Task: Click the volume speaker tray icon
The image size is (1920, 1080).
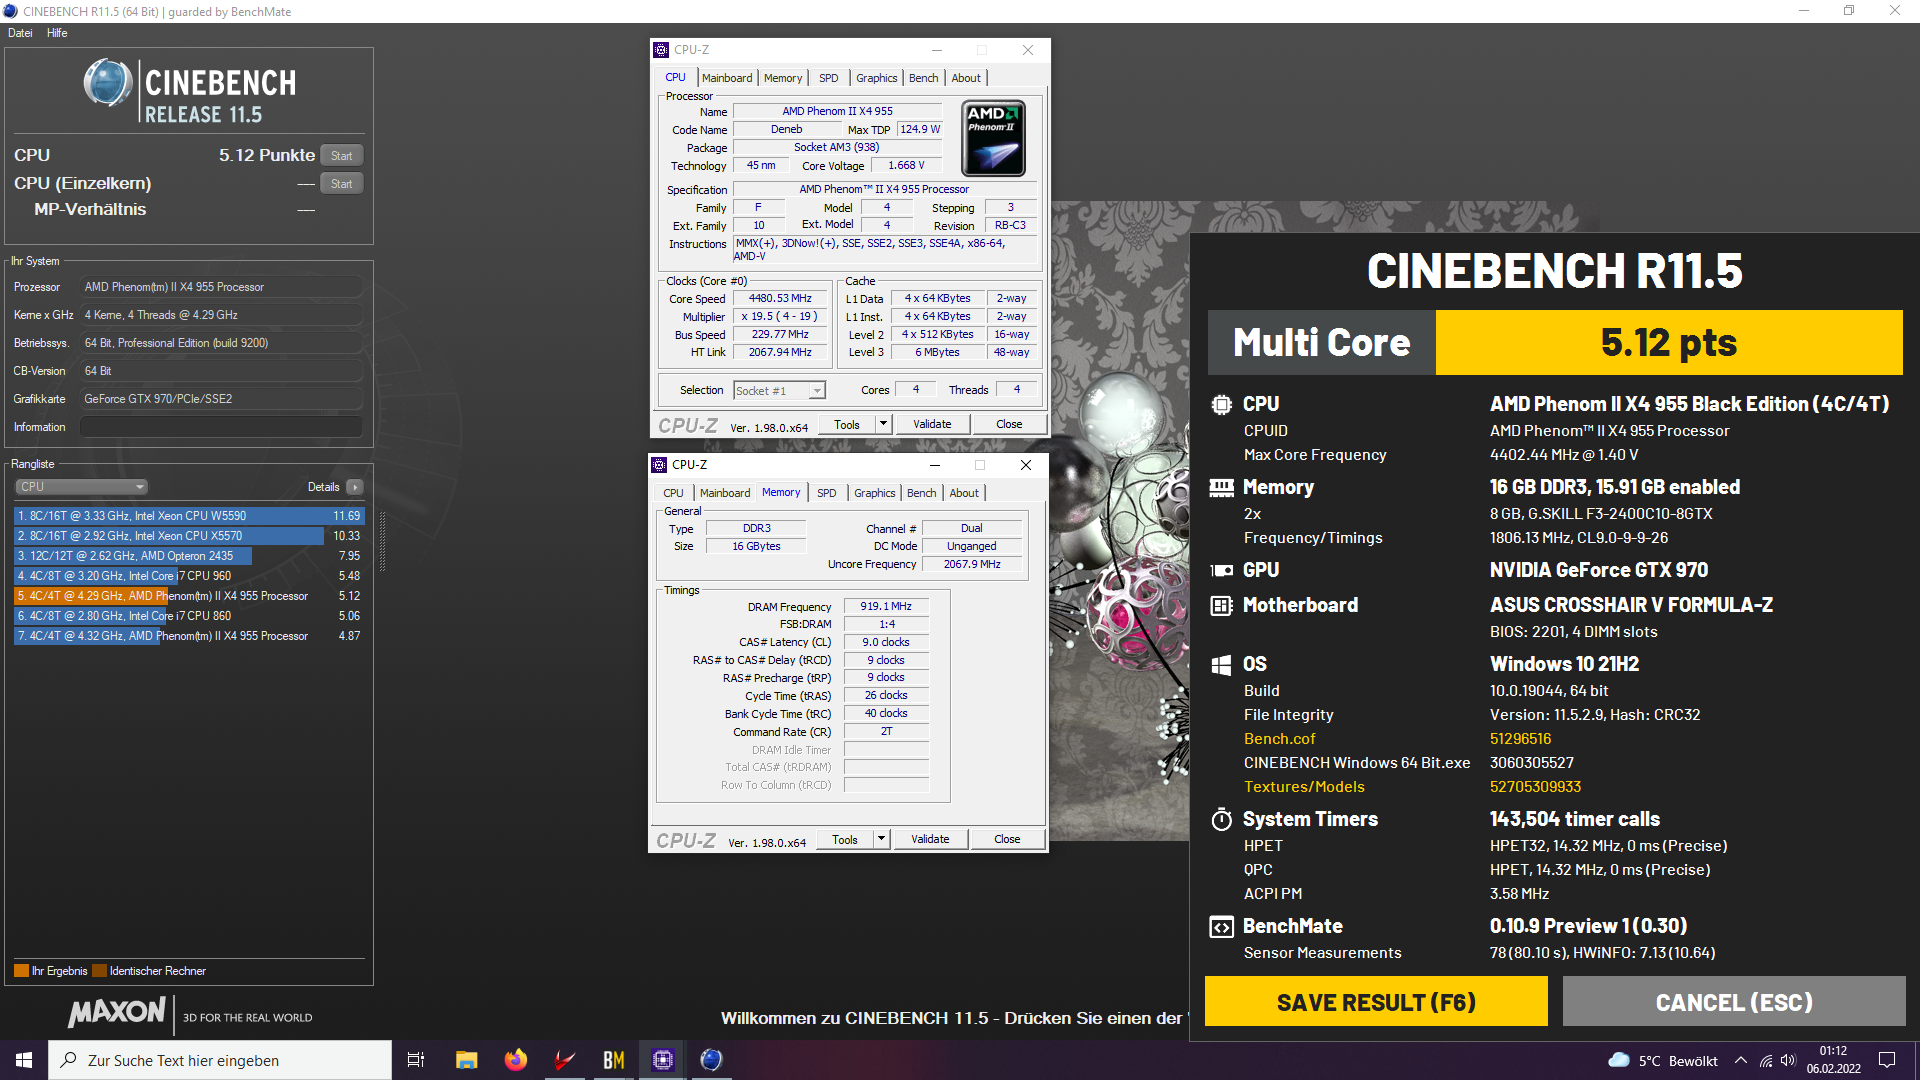Action: pos(1788,1061)
